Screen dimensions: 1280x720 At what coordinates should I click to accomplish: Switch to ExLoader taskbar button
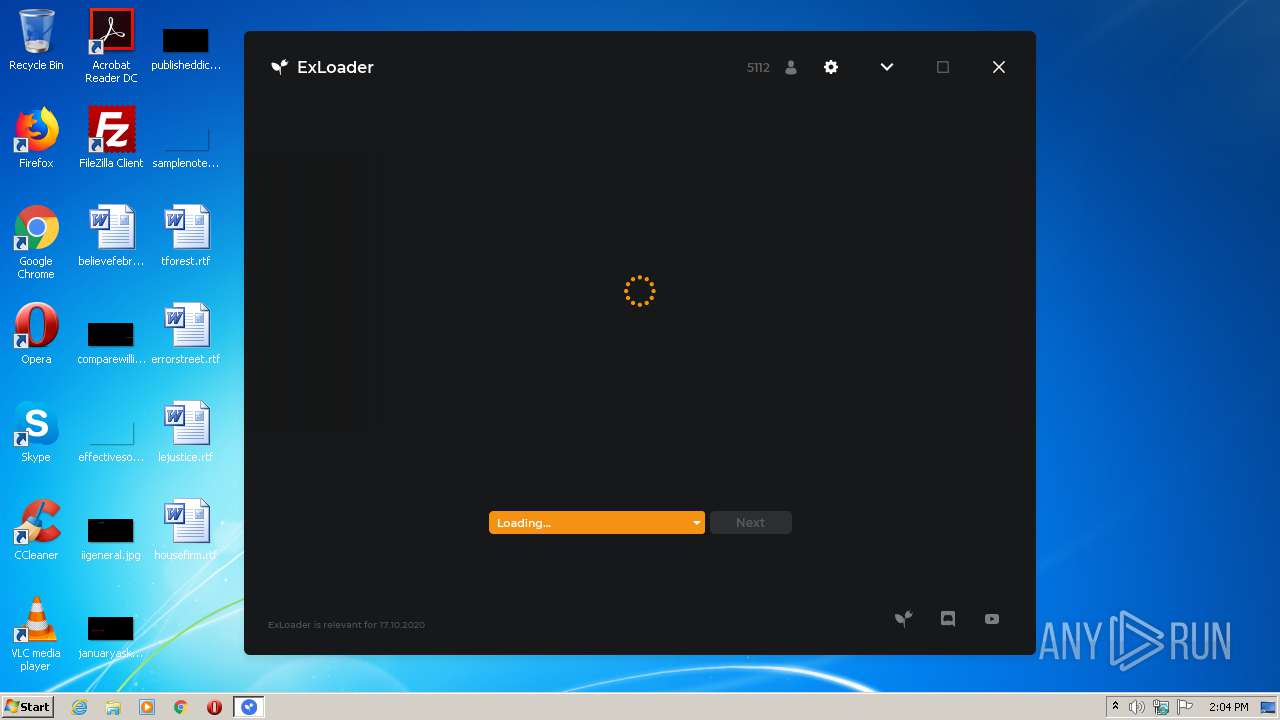[x=249, y=707]
